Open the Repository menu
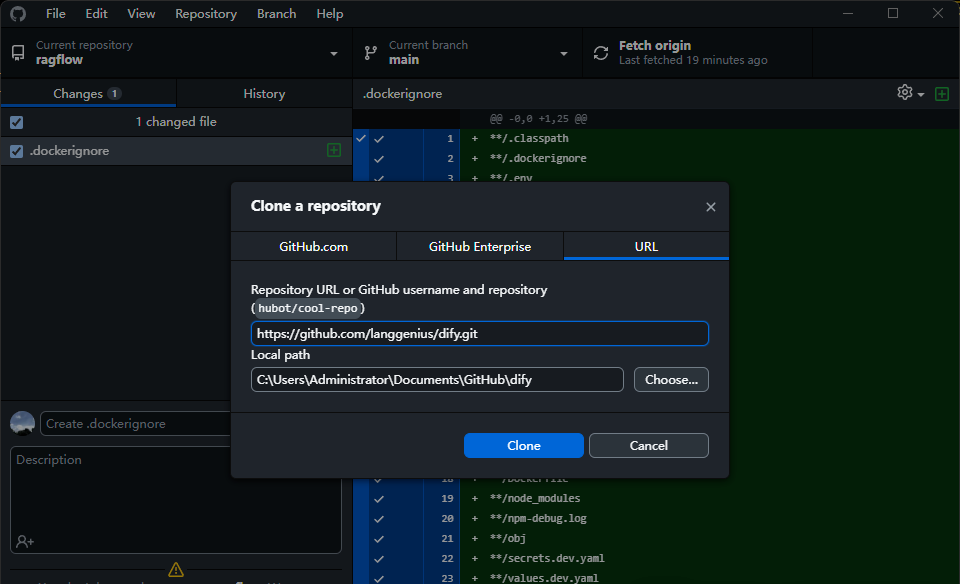 click(206, 13)
